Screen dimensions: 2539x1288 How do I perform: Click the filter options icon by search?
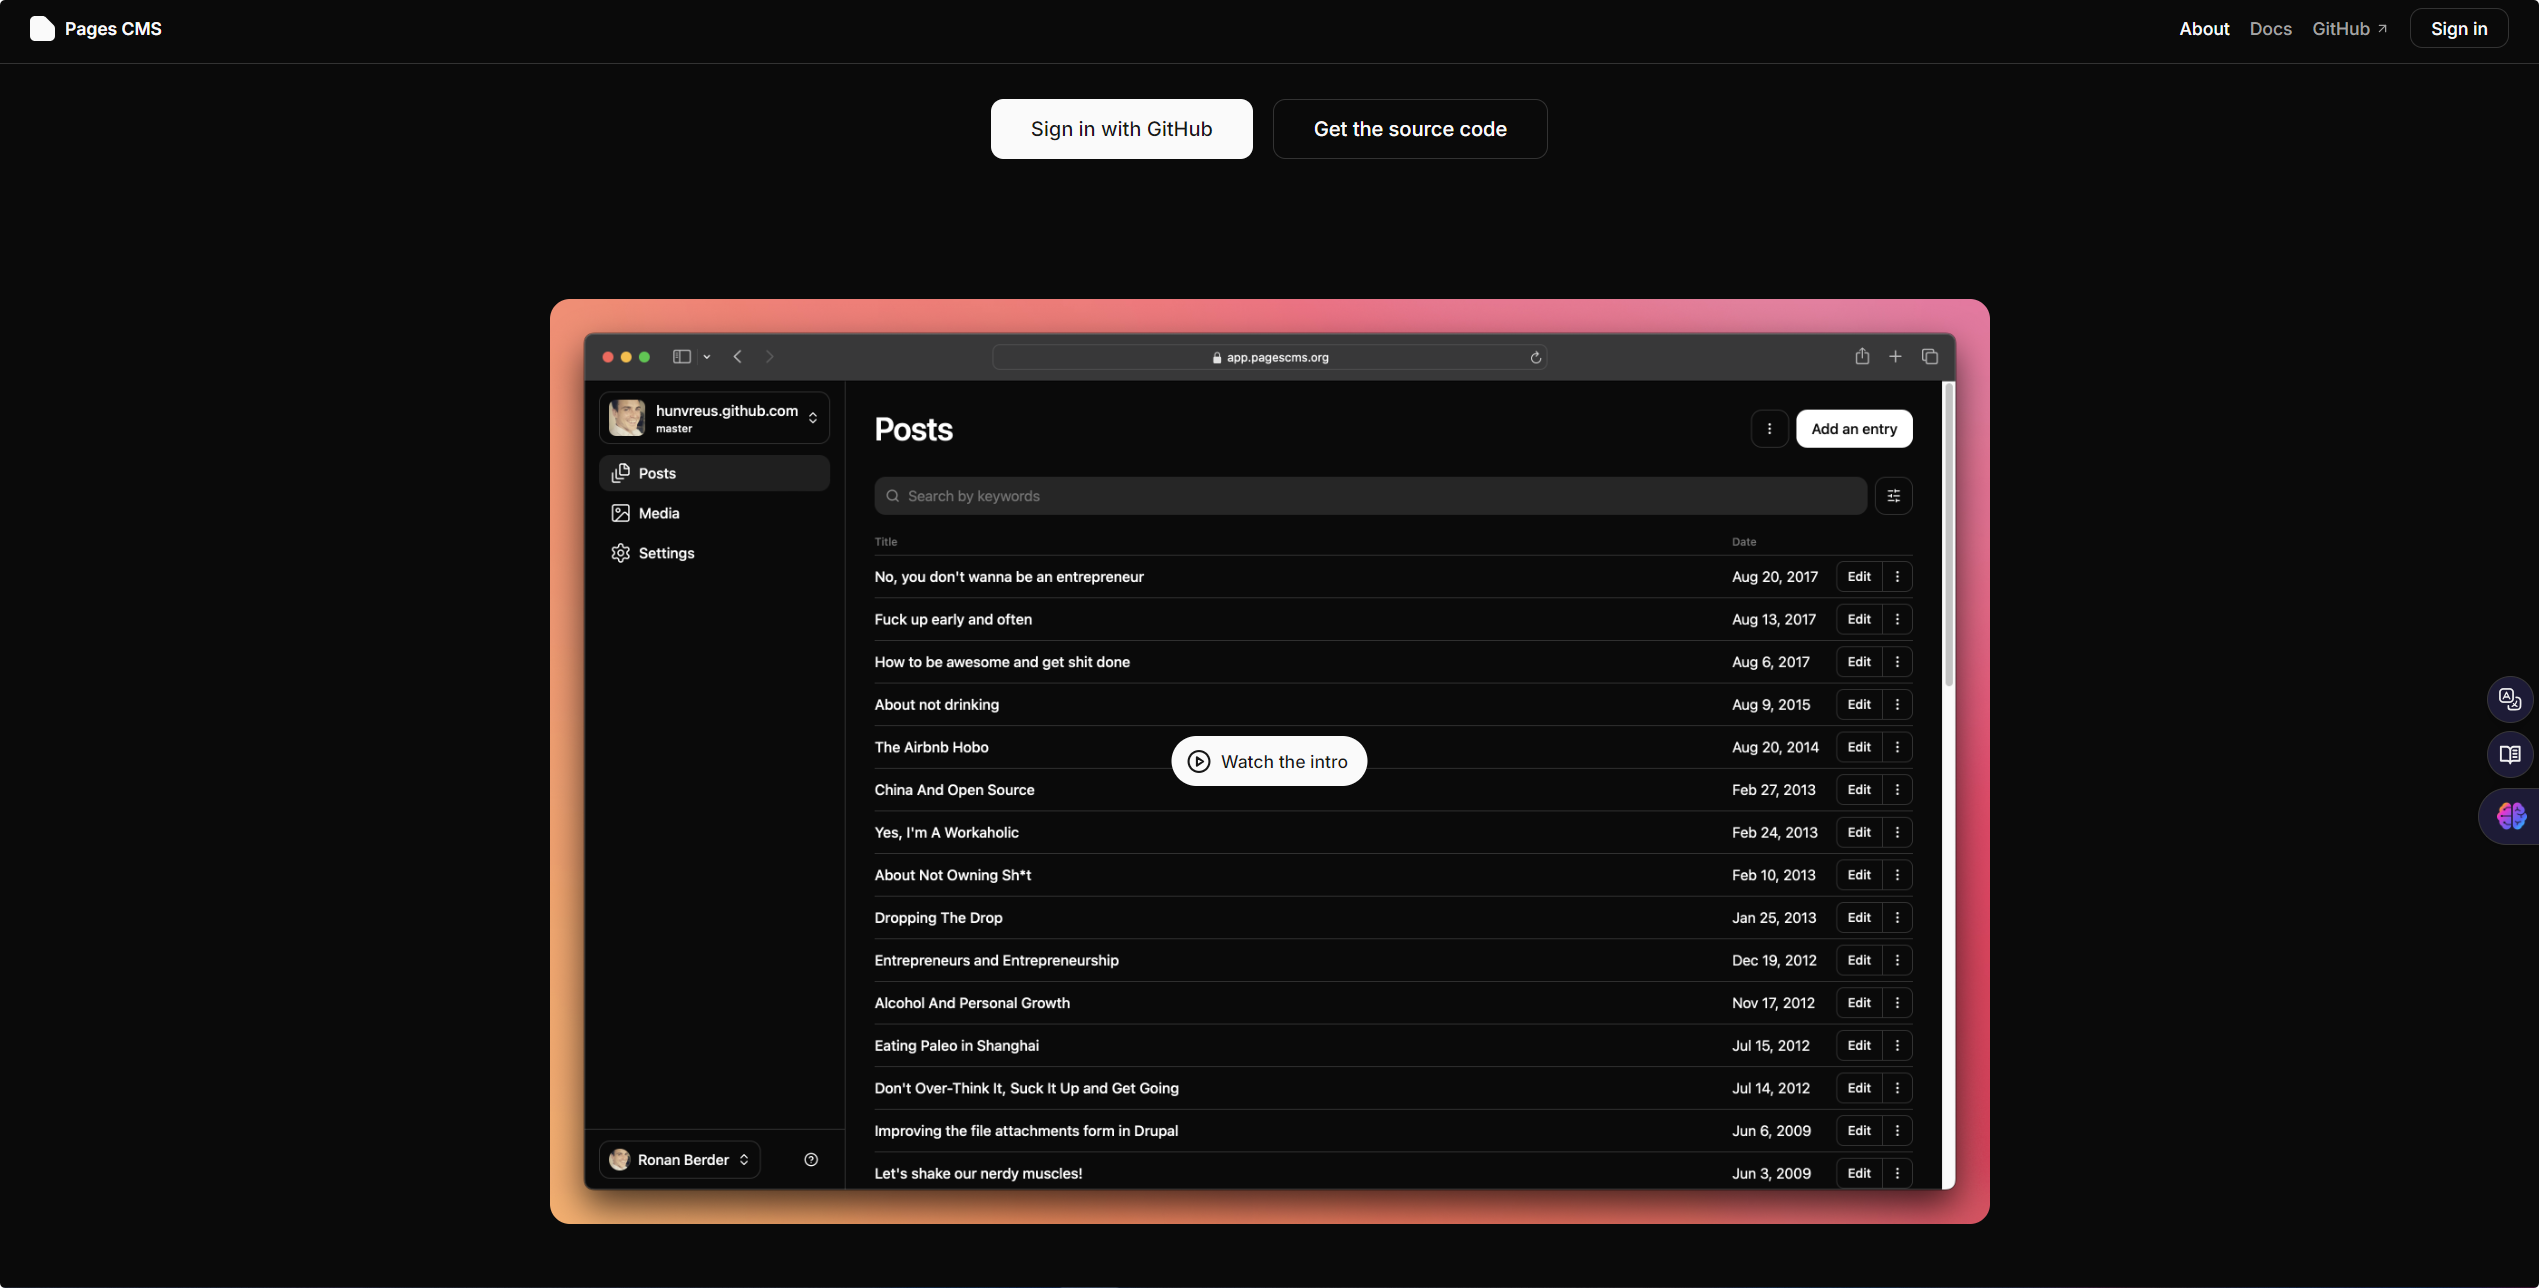coord(1893,496)
